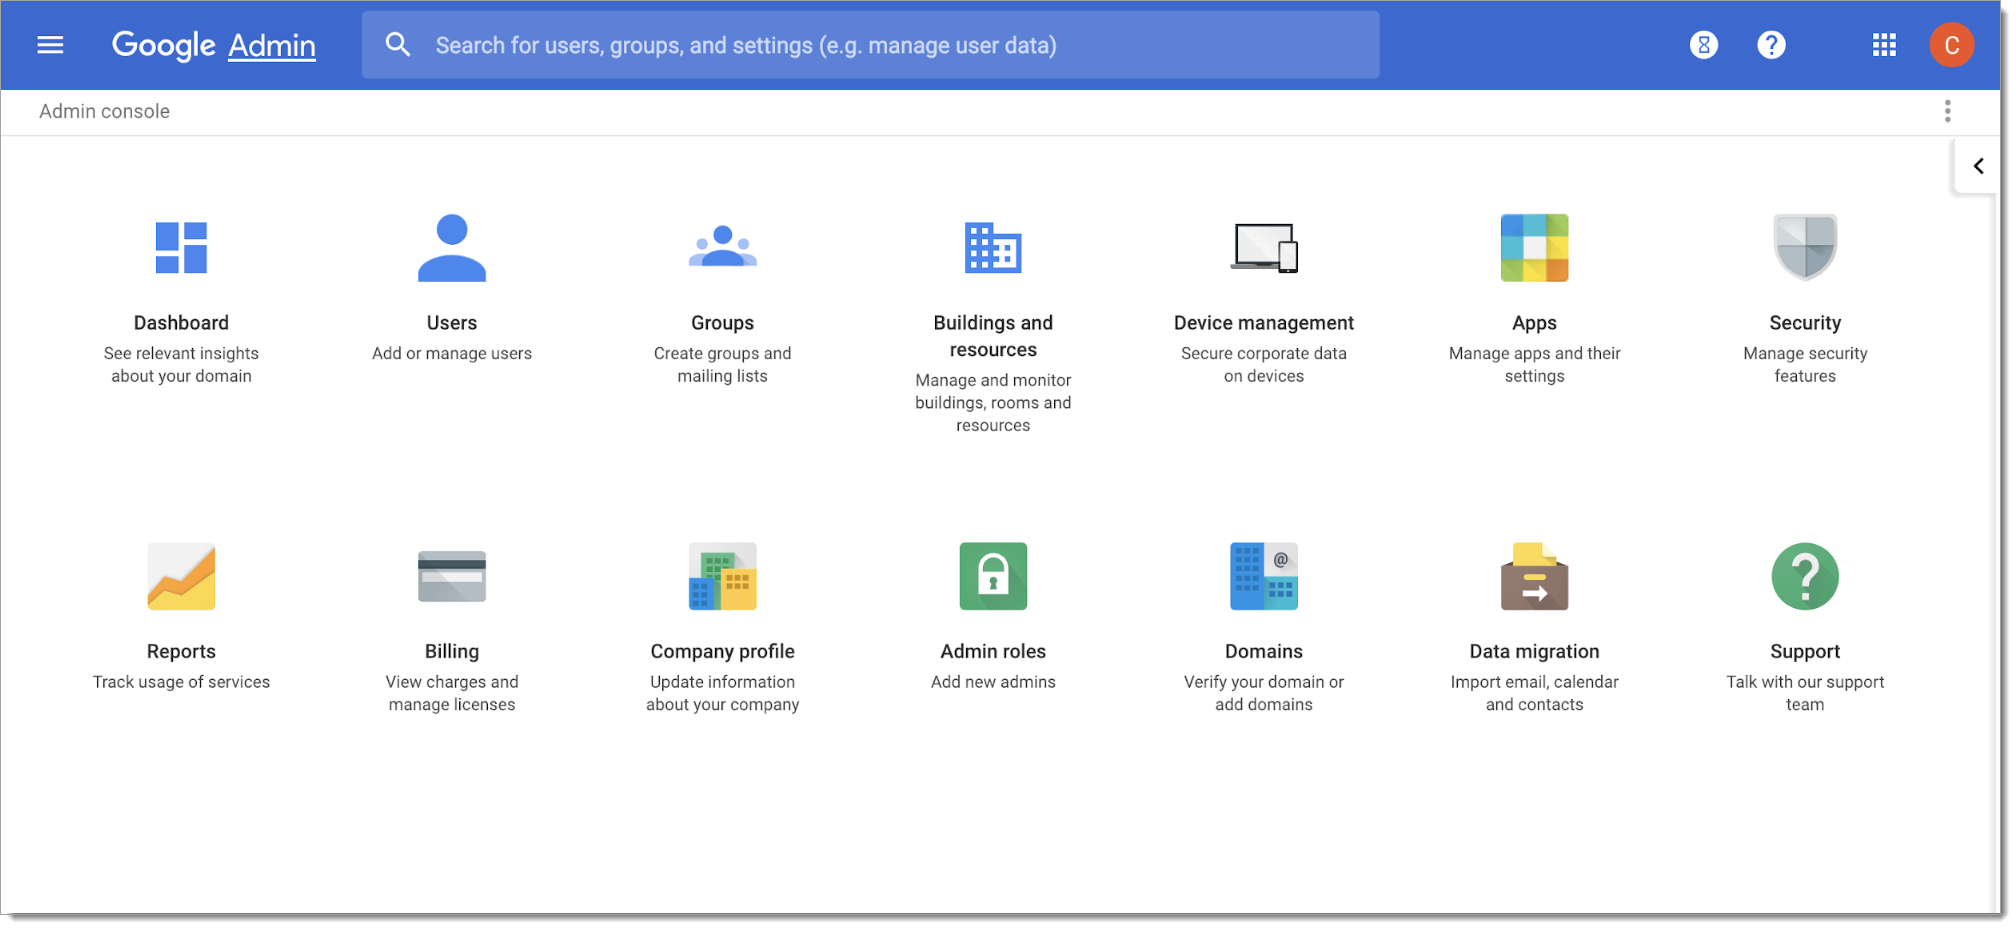Click the Domains title text

point(1264,651)
